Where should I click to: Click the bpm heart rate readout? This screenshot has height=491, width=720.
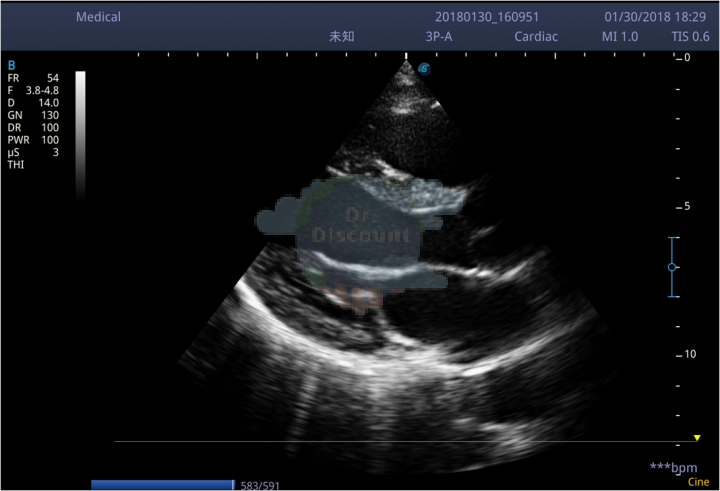(x=674, y=468)
